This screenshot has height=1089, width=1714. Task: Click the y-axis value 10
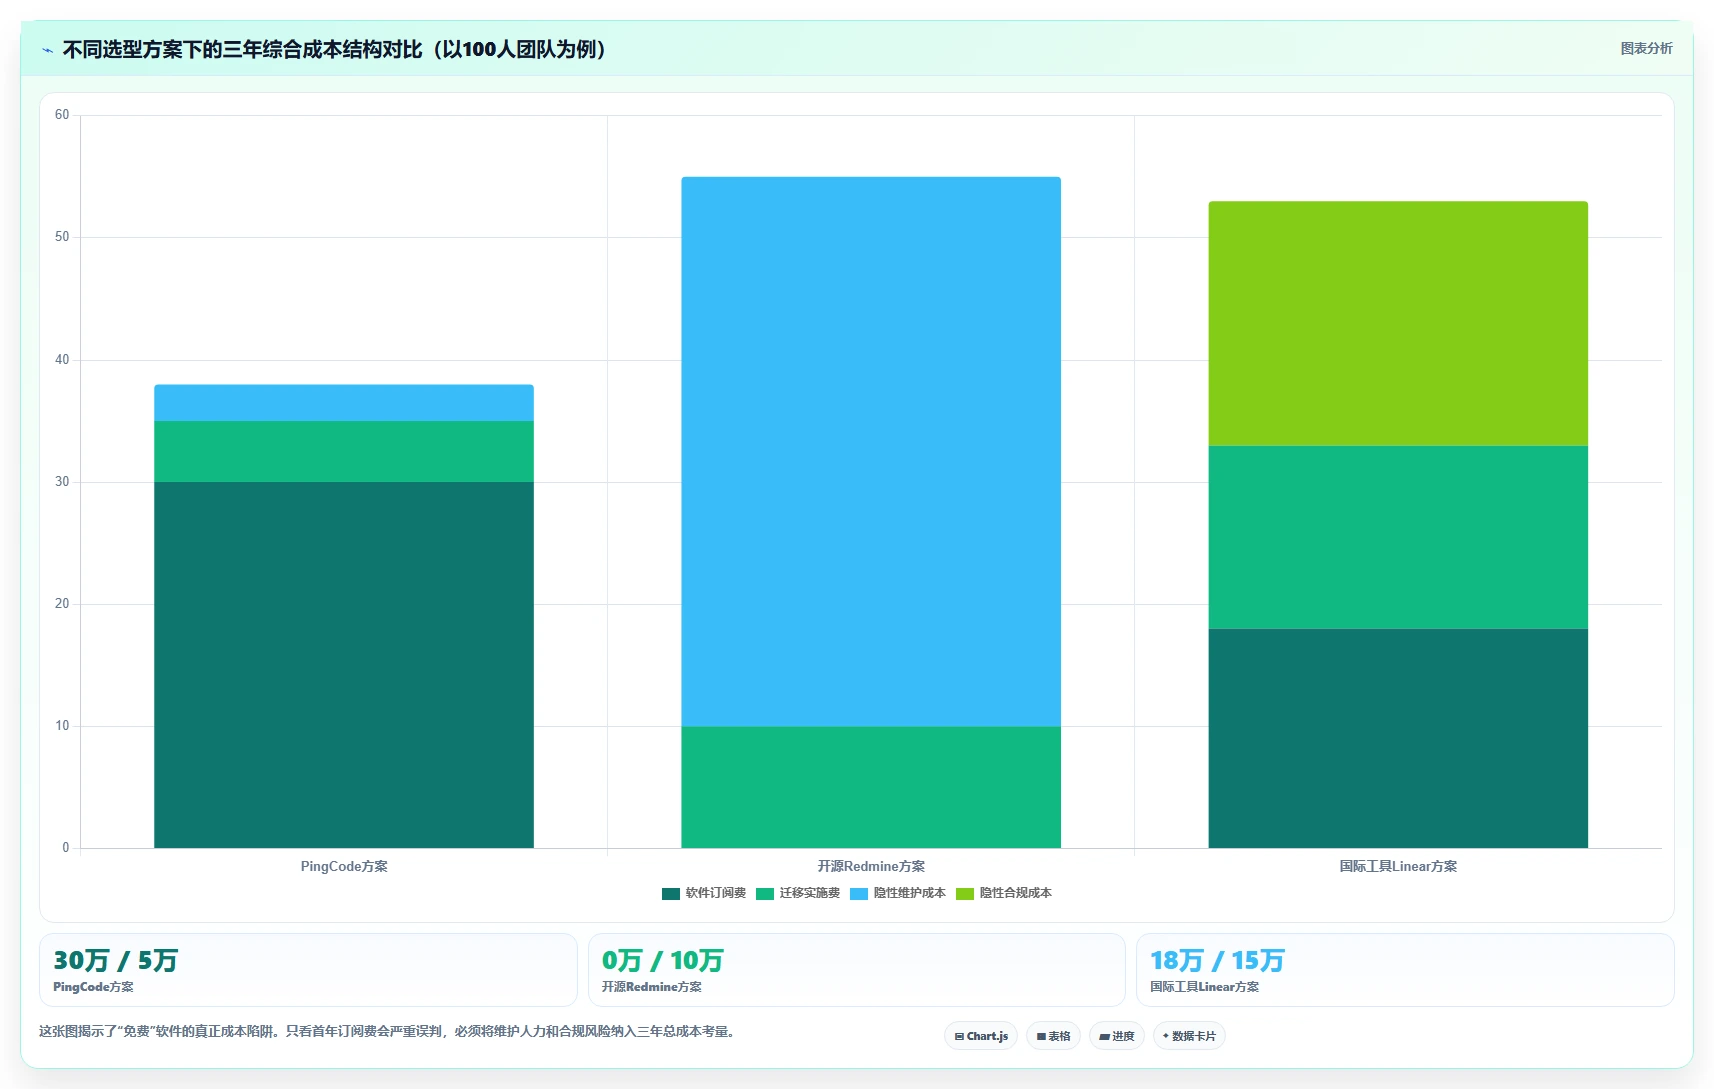coord(62,726)
